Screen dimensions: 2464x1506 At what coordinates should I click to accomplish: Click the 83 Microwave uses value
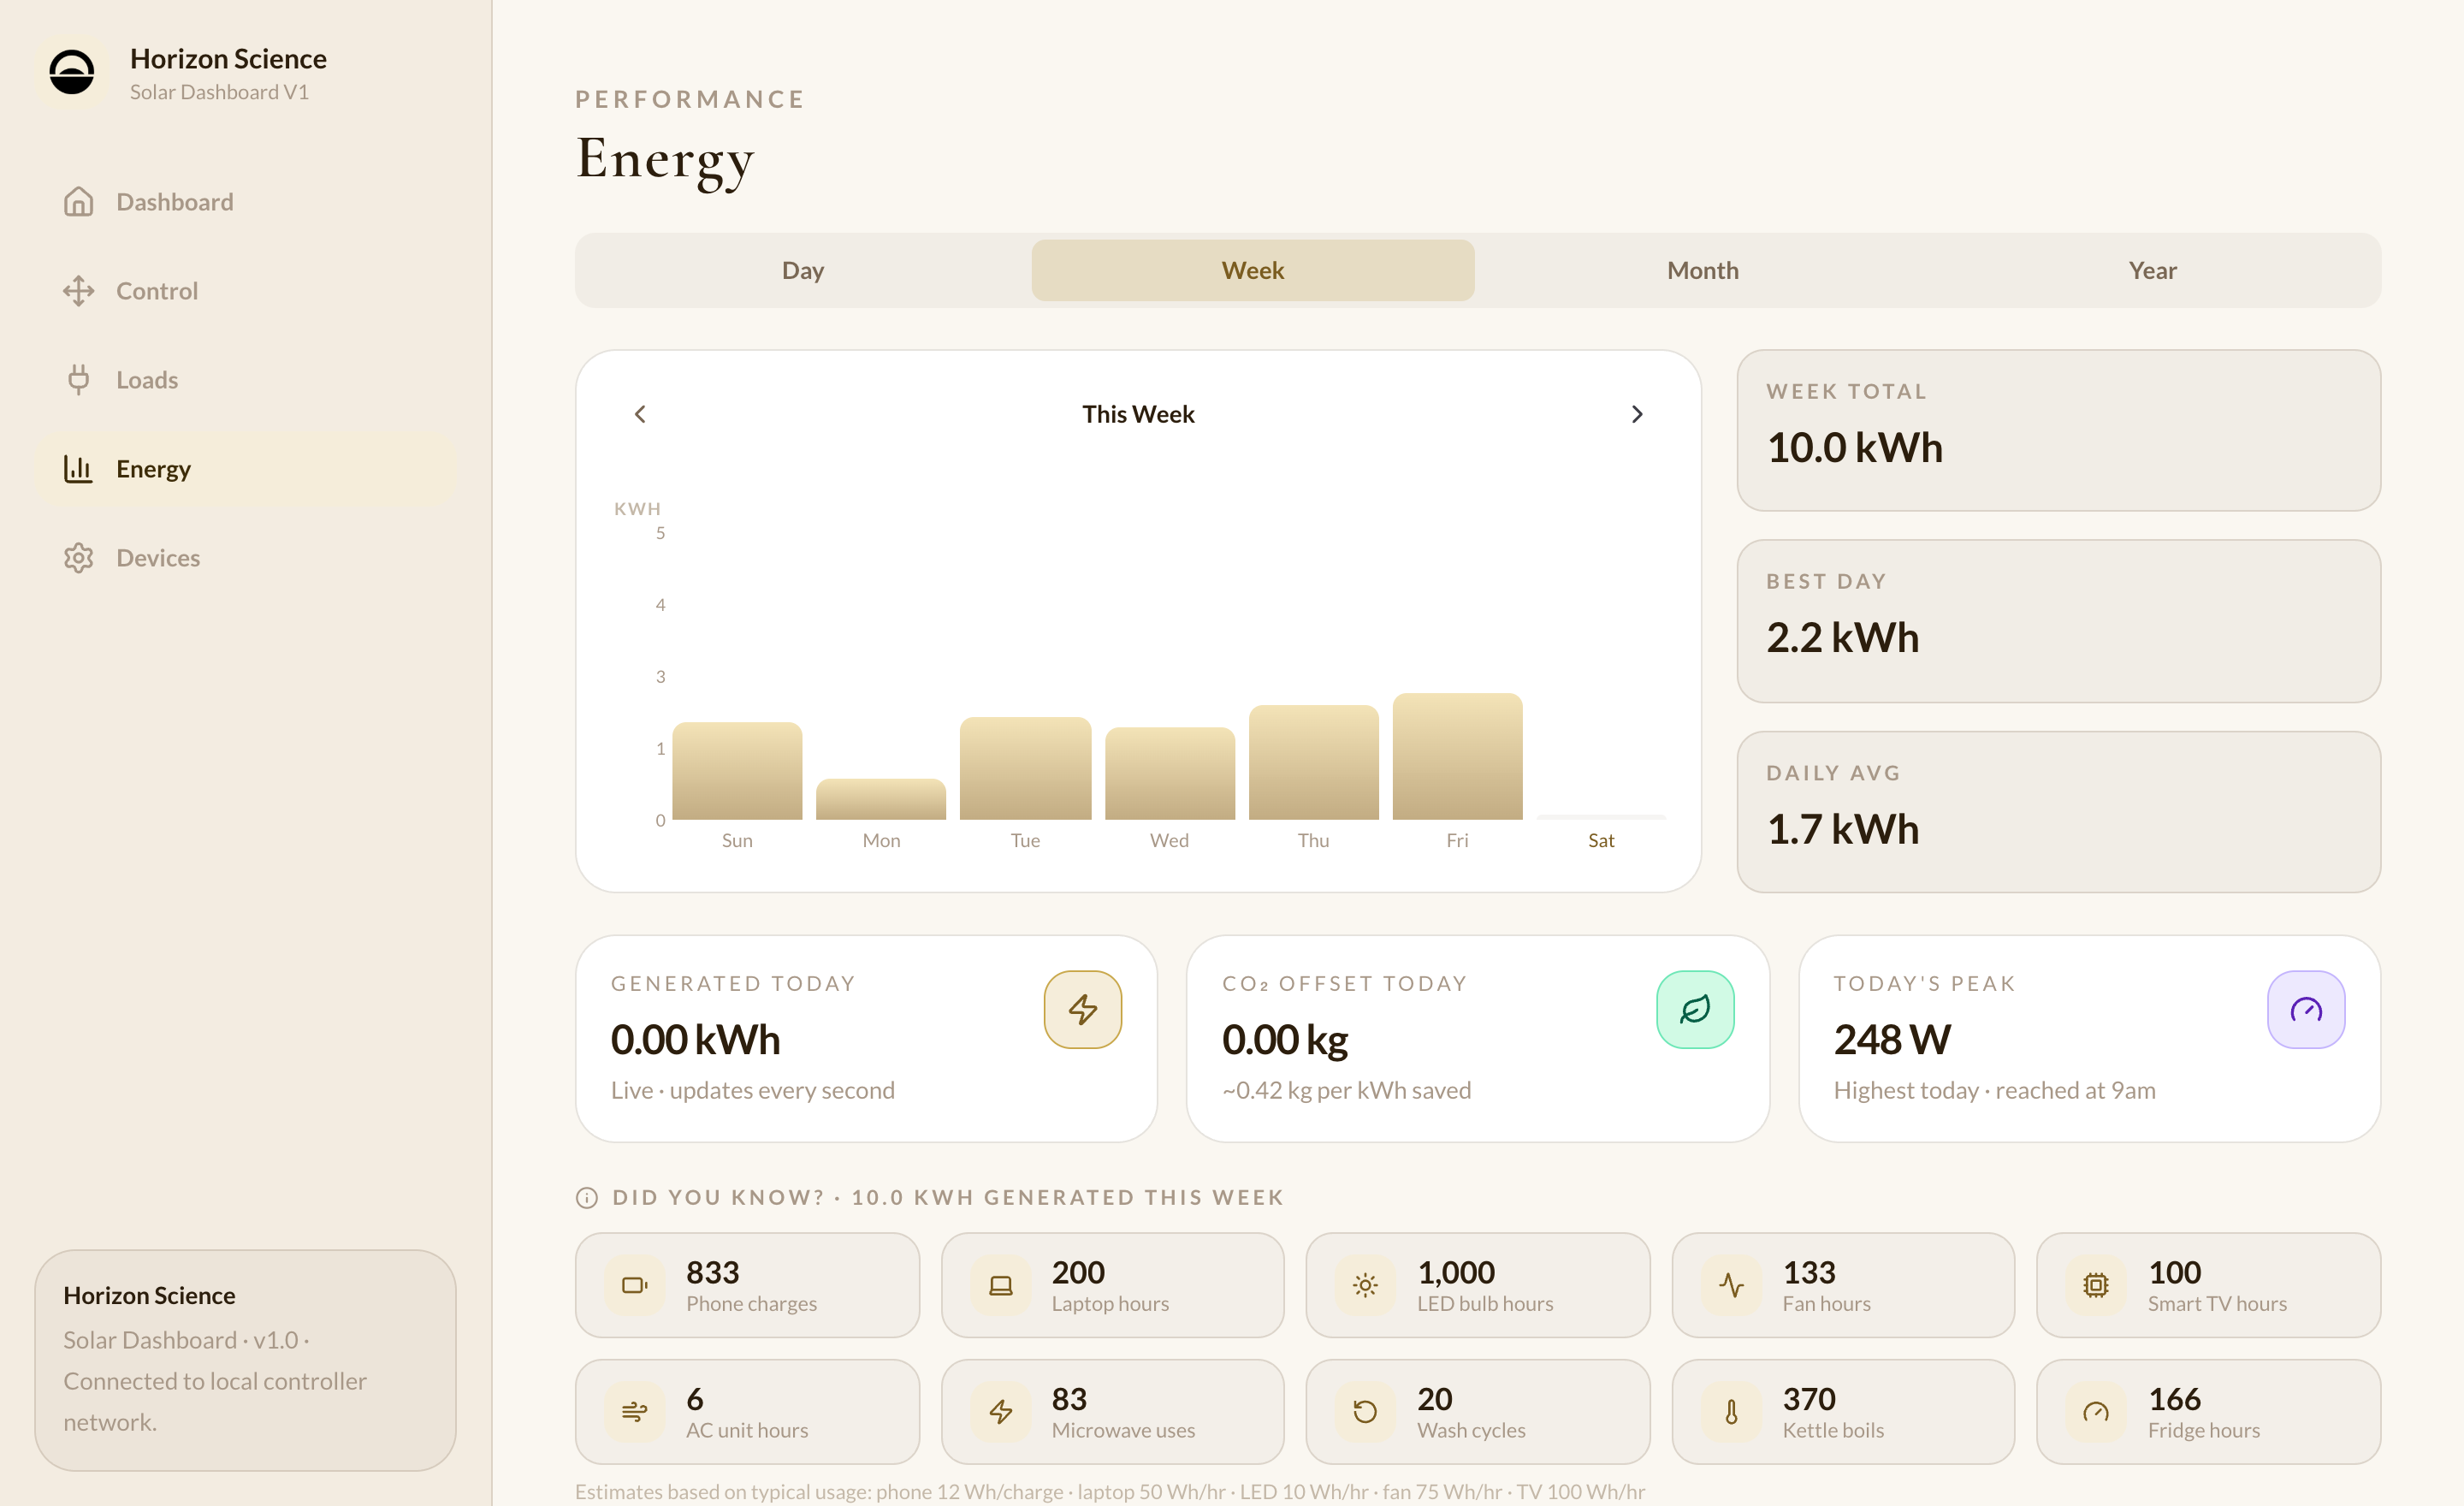pos(1069,1399)
